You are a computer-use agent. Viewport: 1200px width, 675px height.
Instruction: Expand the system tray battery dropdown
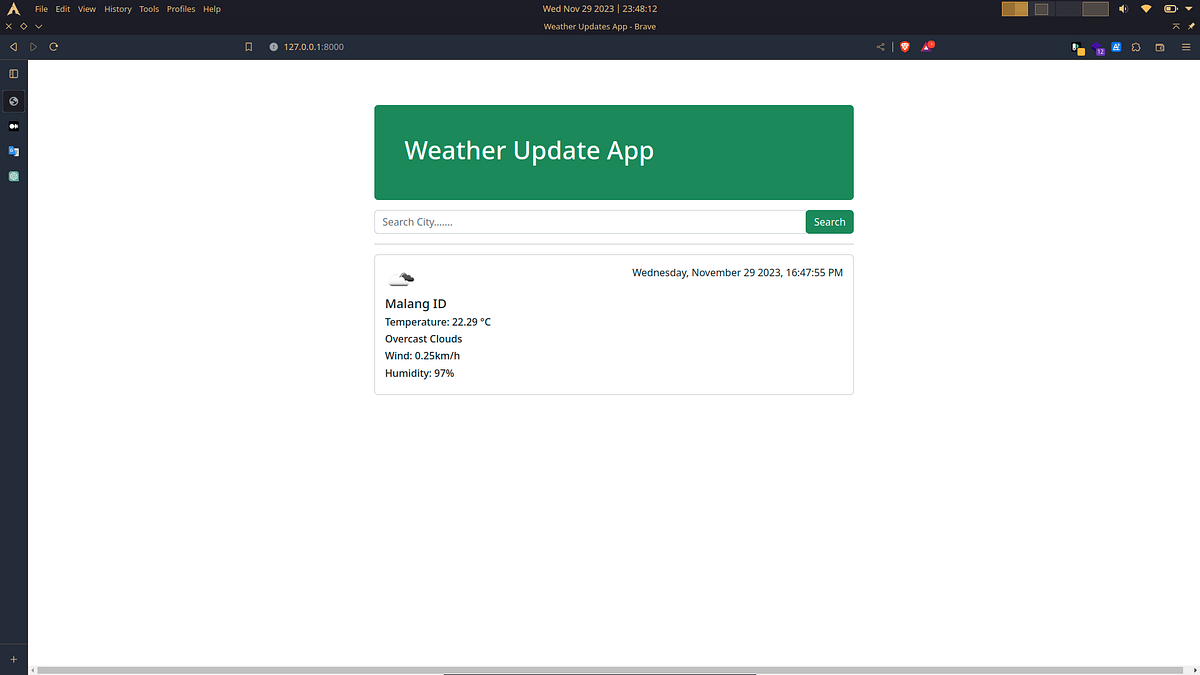1170,8
